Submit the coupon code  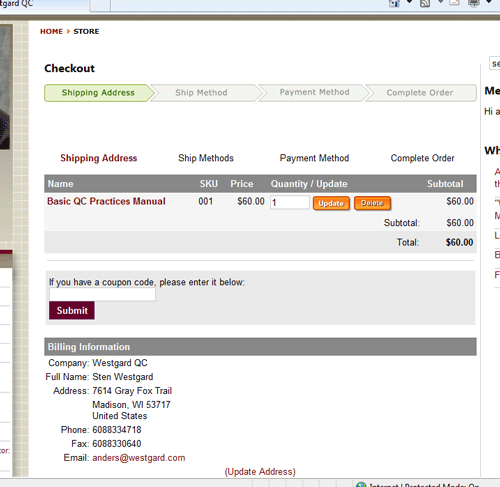click(72, 310)
